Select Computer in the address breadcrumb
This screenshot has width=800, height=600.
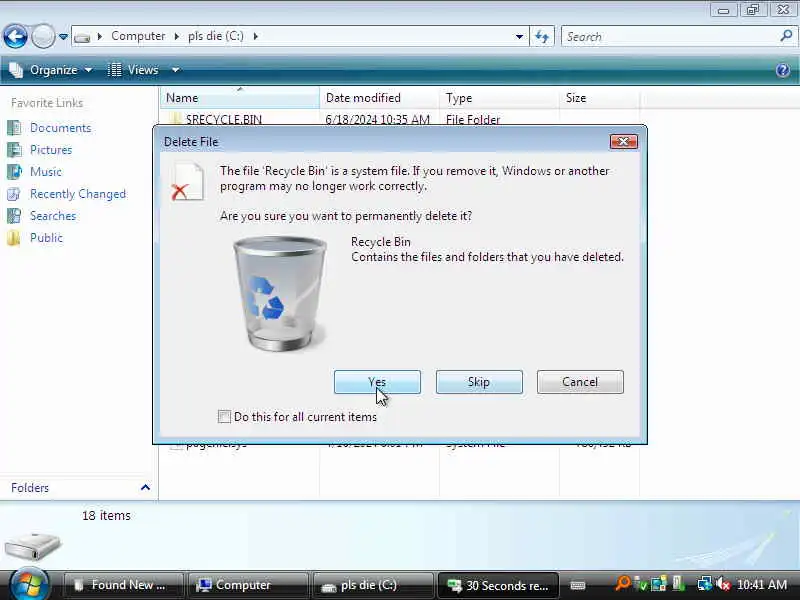pyautogui.click(x=138, y=36)
